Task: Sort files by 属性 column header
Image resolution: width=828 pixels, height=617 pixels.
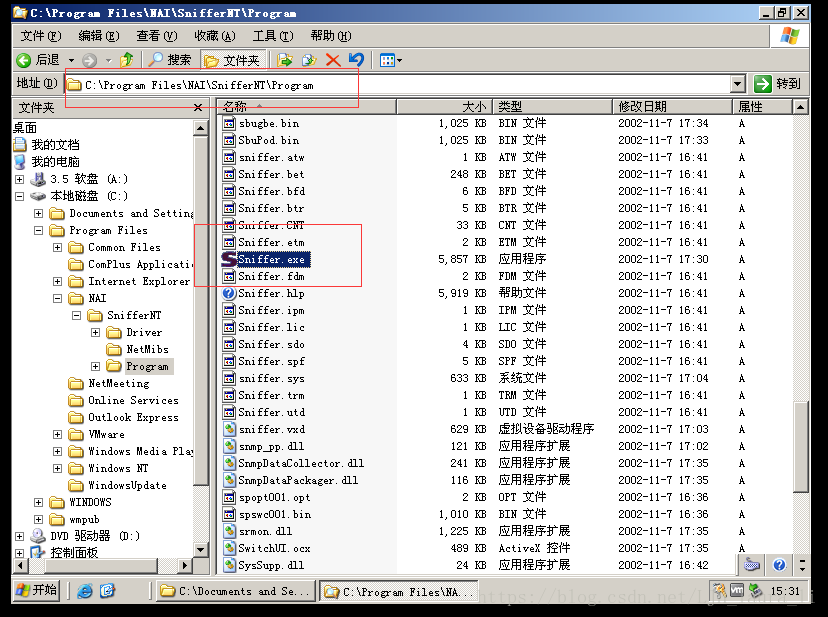Action: (763, 107)
